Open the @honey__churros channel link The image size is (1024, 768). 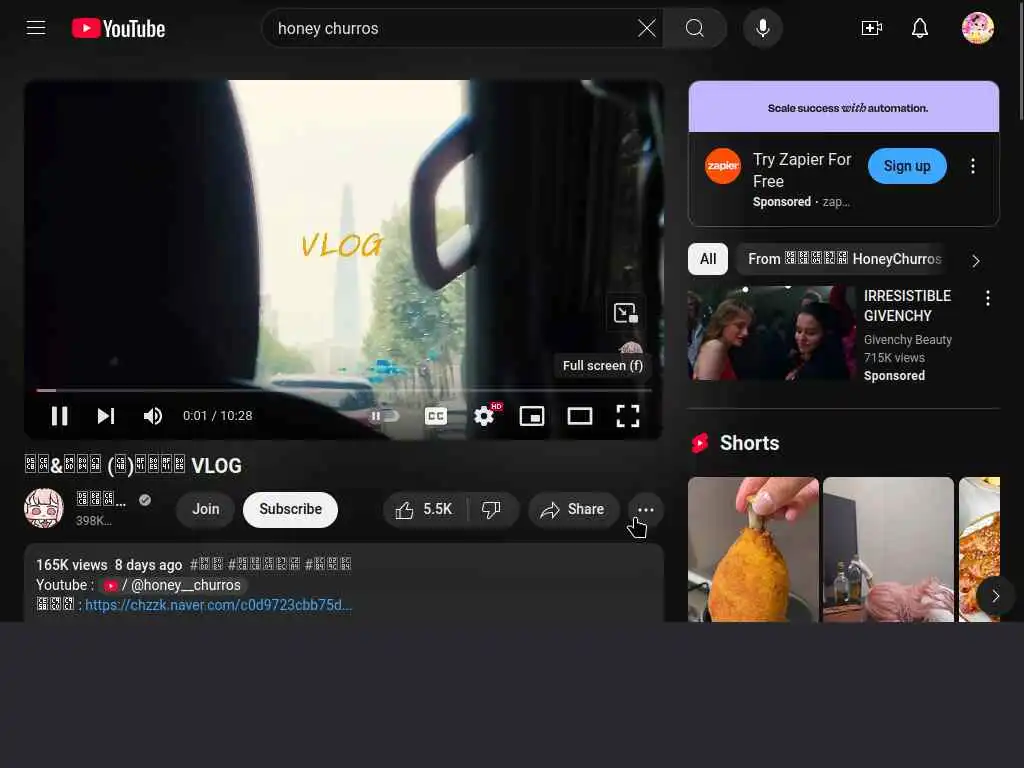(x=172, y=585)
